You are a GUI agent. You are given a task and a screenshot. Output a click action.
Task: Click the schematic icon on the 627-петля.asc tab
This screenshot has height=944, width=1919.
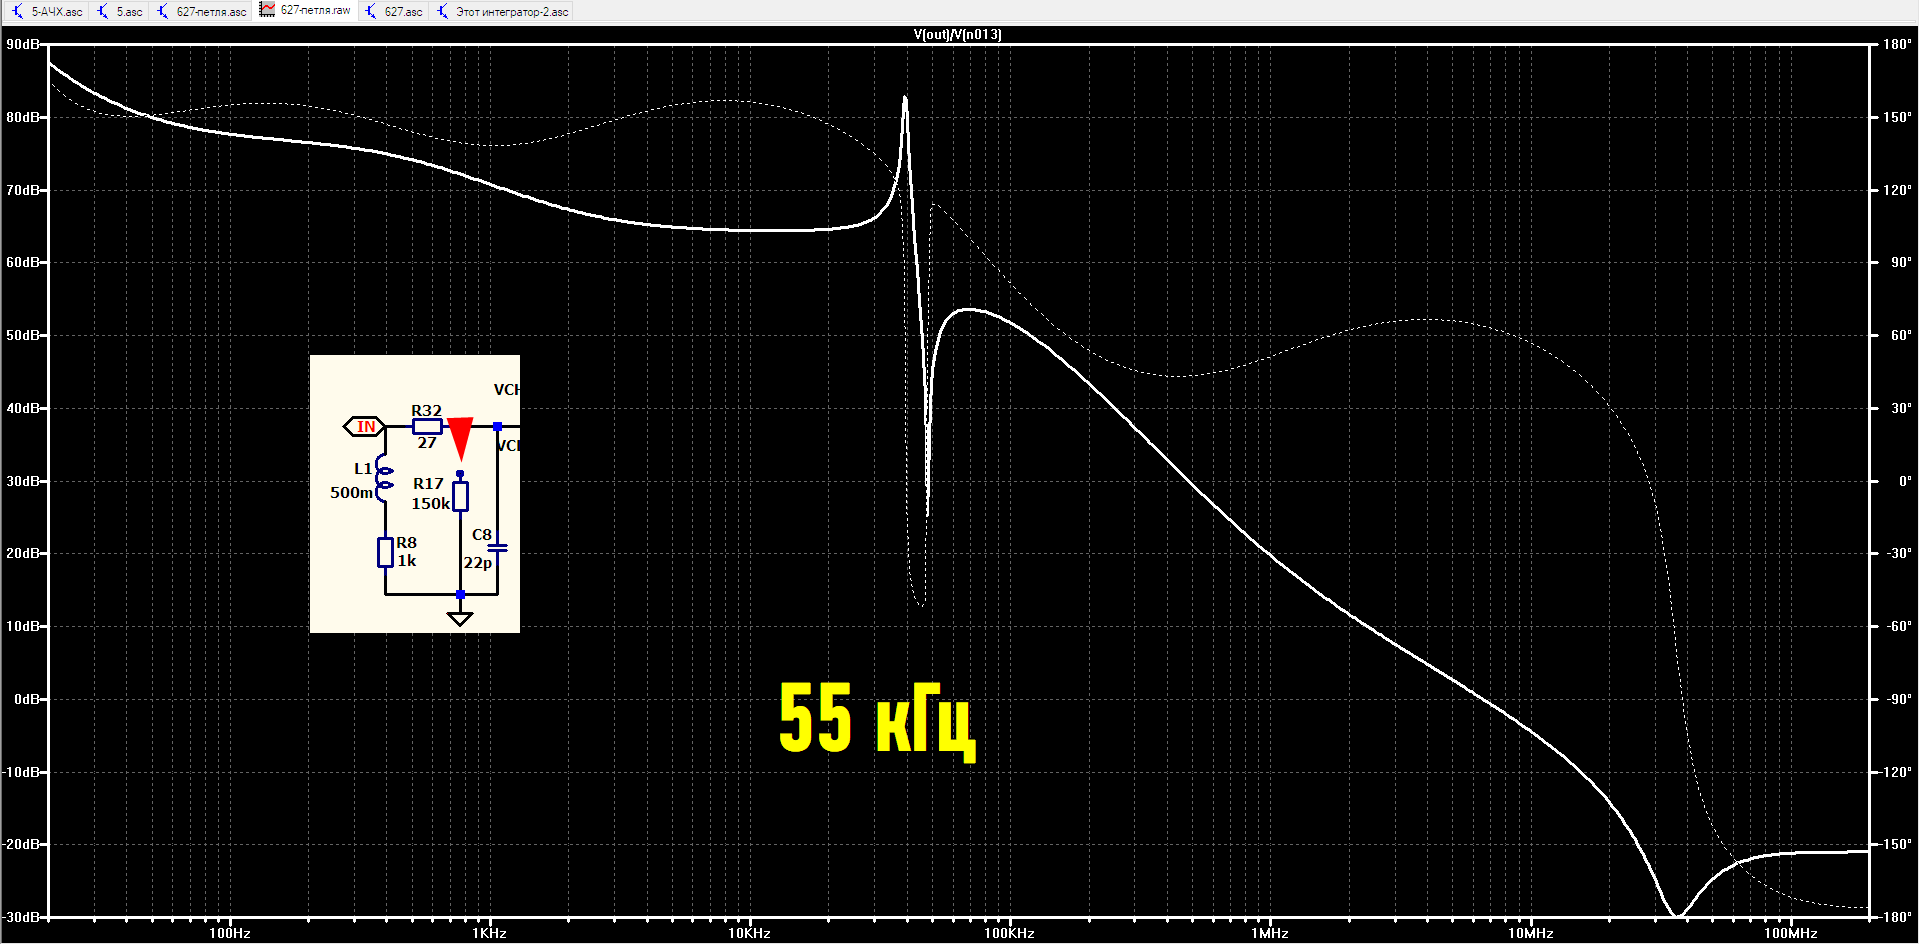tap(163, 11)
